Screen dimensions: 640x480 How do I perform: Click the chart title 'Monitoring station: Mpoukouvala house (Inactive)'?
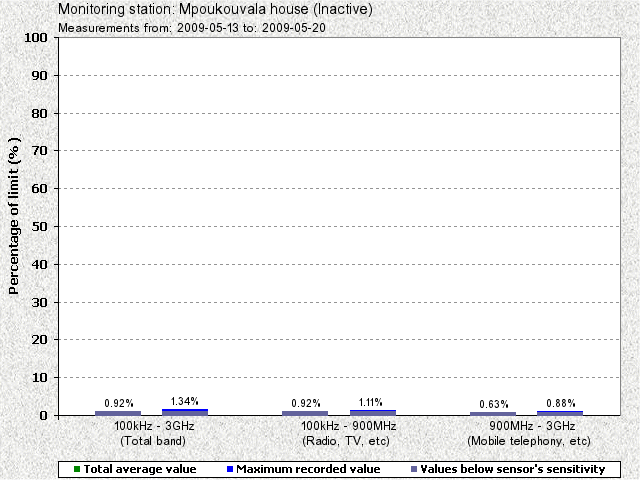(215, 9)
